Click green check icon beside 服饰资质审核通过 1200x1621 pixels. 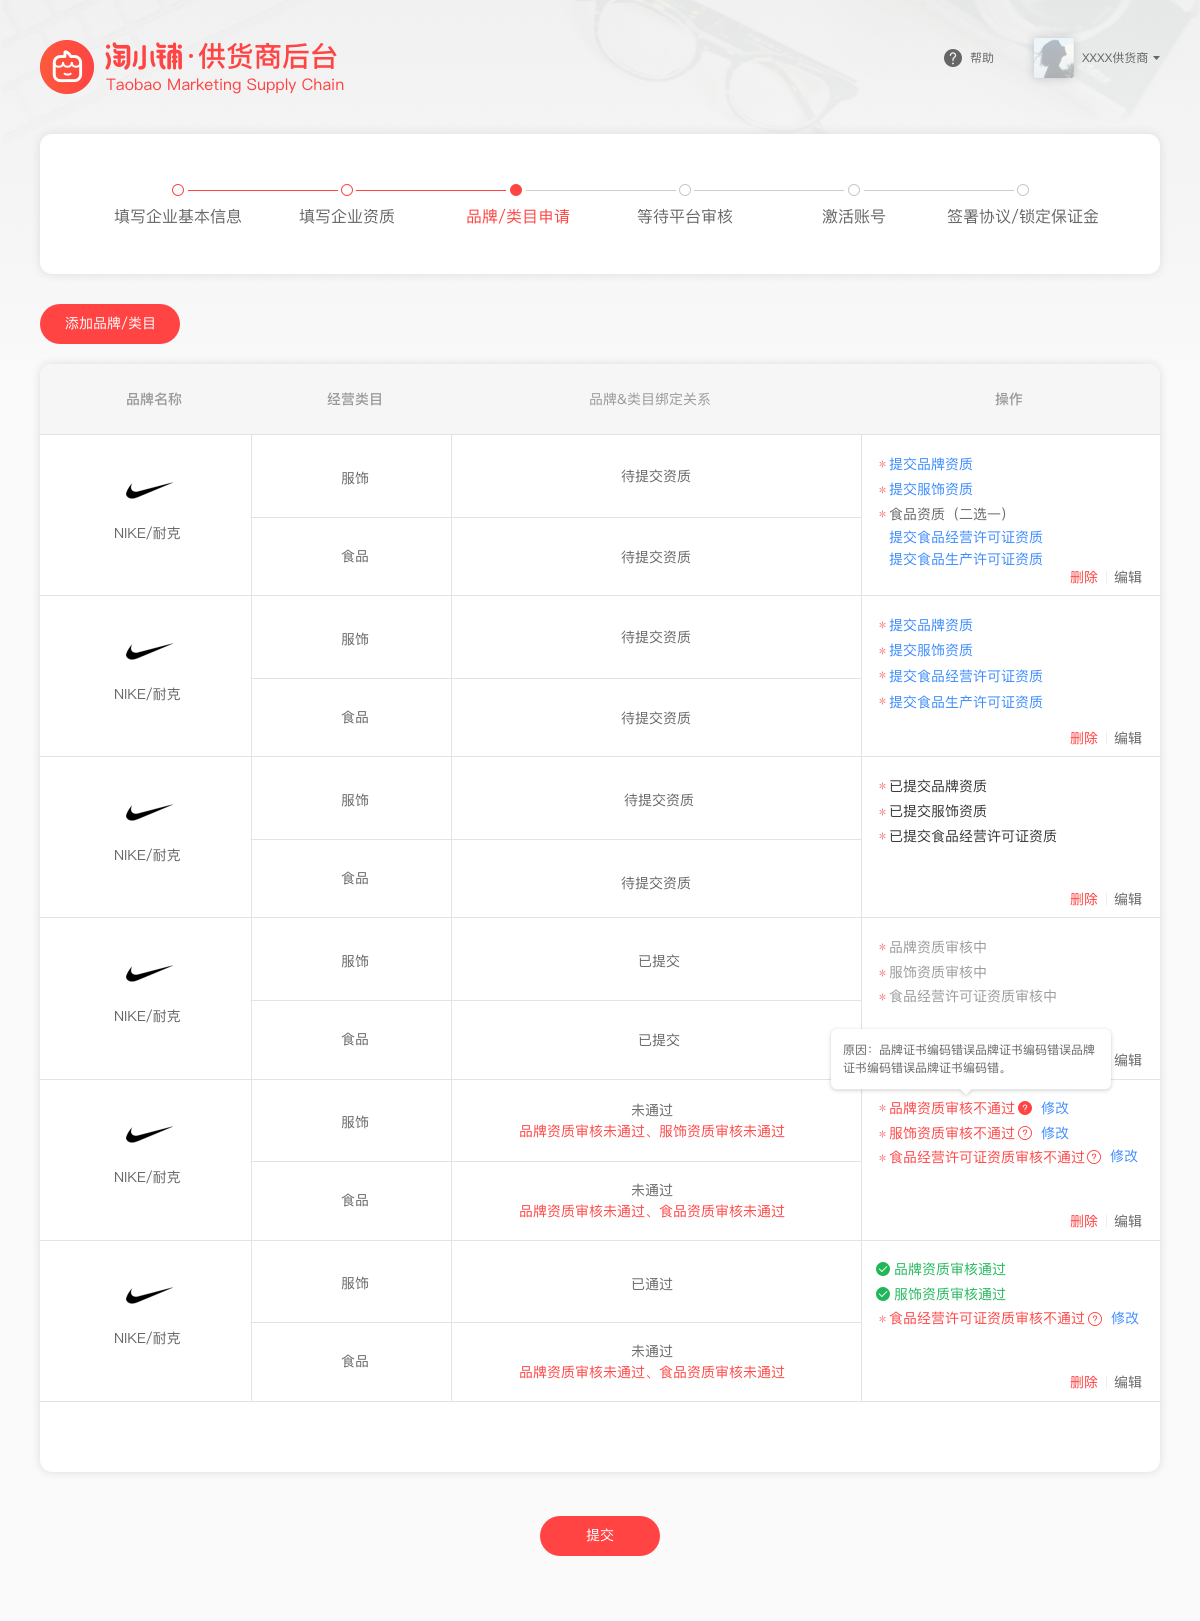[883, 1294]
